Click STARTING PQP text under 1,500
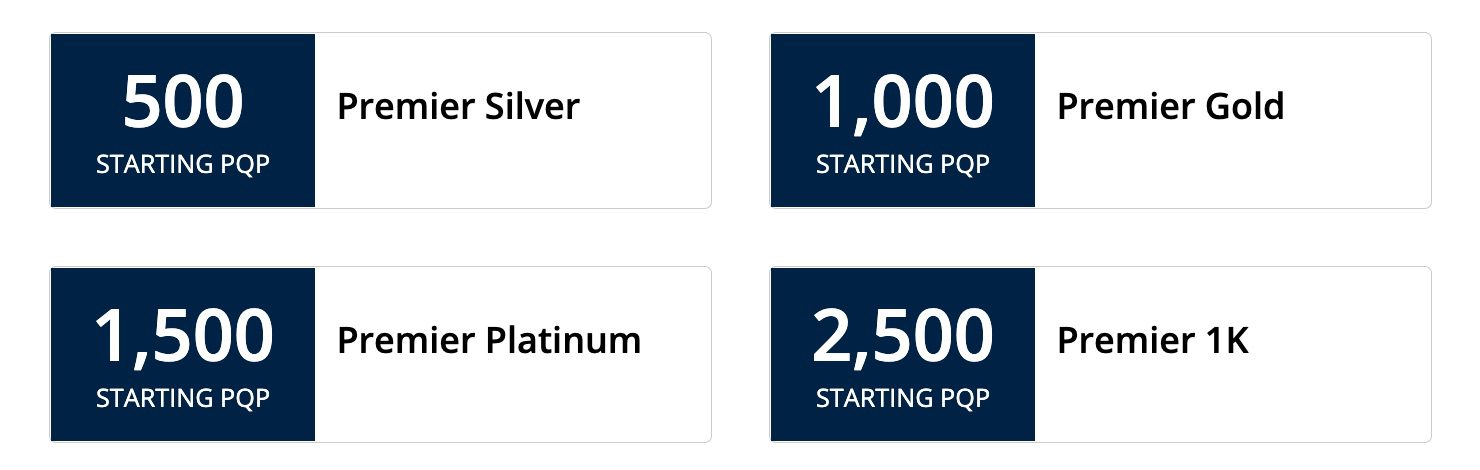This screenshot has height=470, width=1480. tap(183, 399)
